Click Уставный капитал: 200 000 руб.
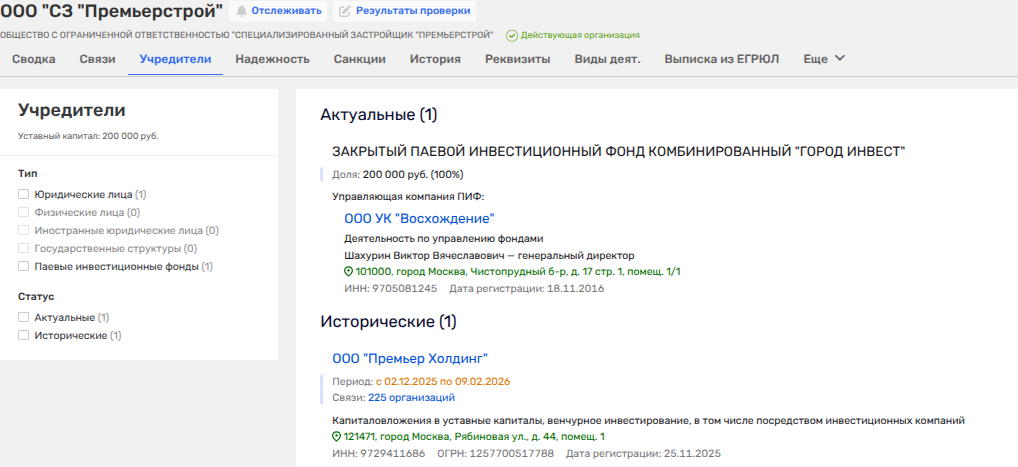This screenshot has height=467, width=1018. point(88,136)
